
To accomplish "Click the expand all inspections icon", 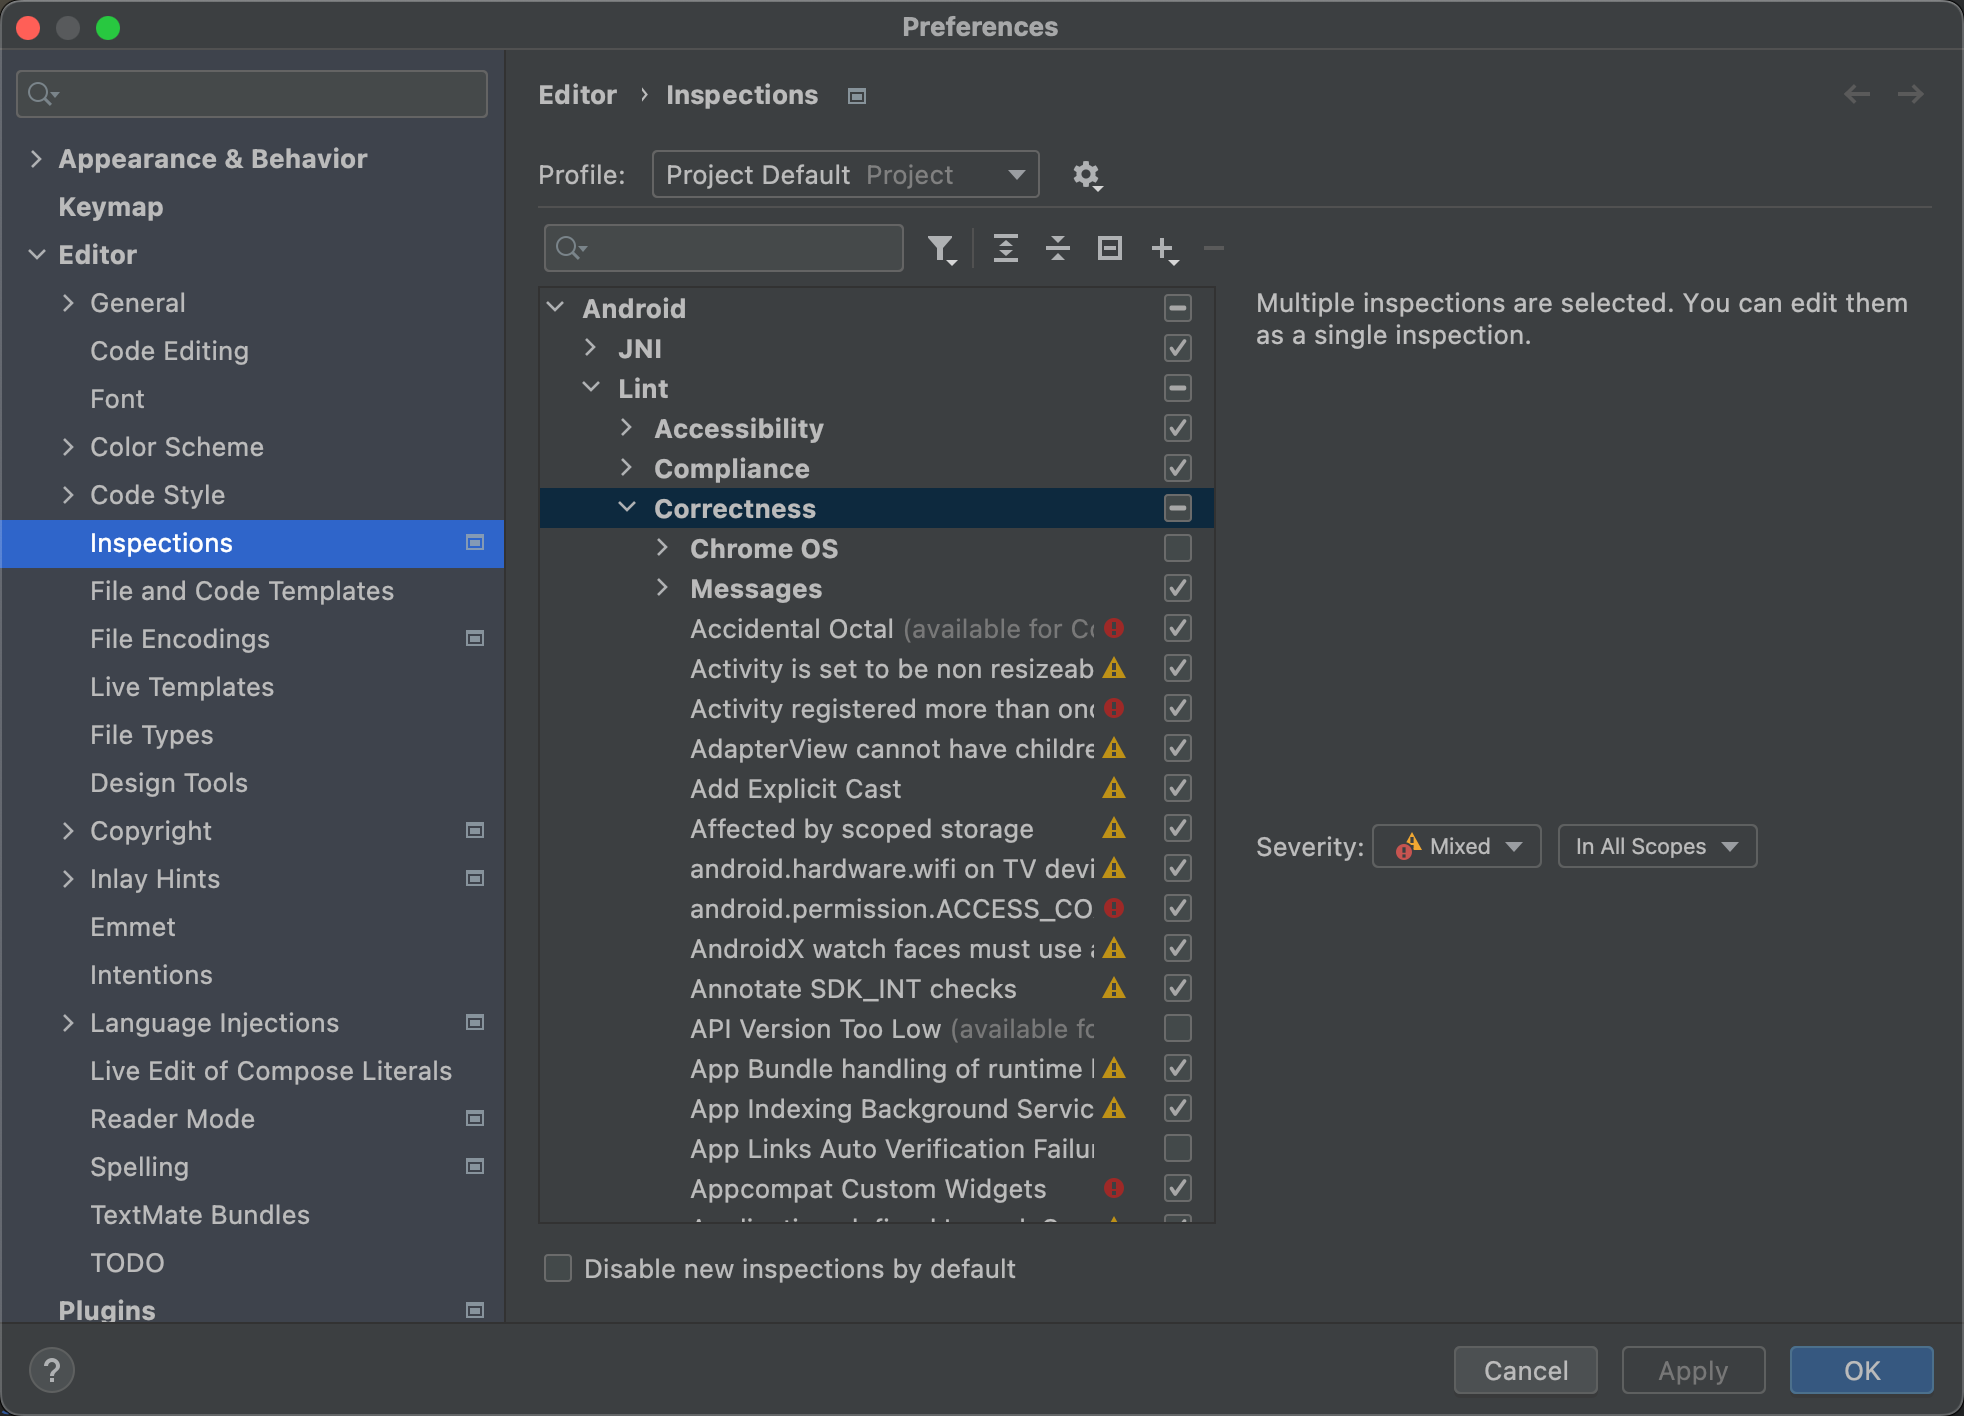I will tap(1006, 248).
